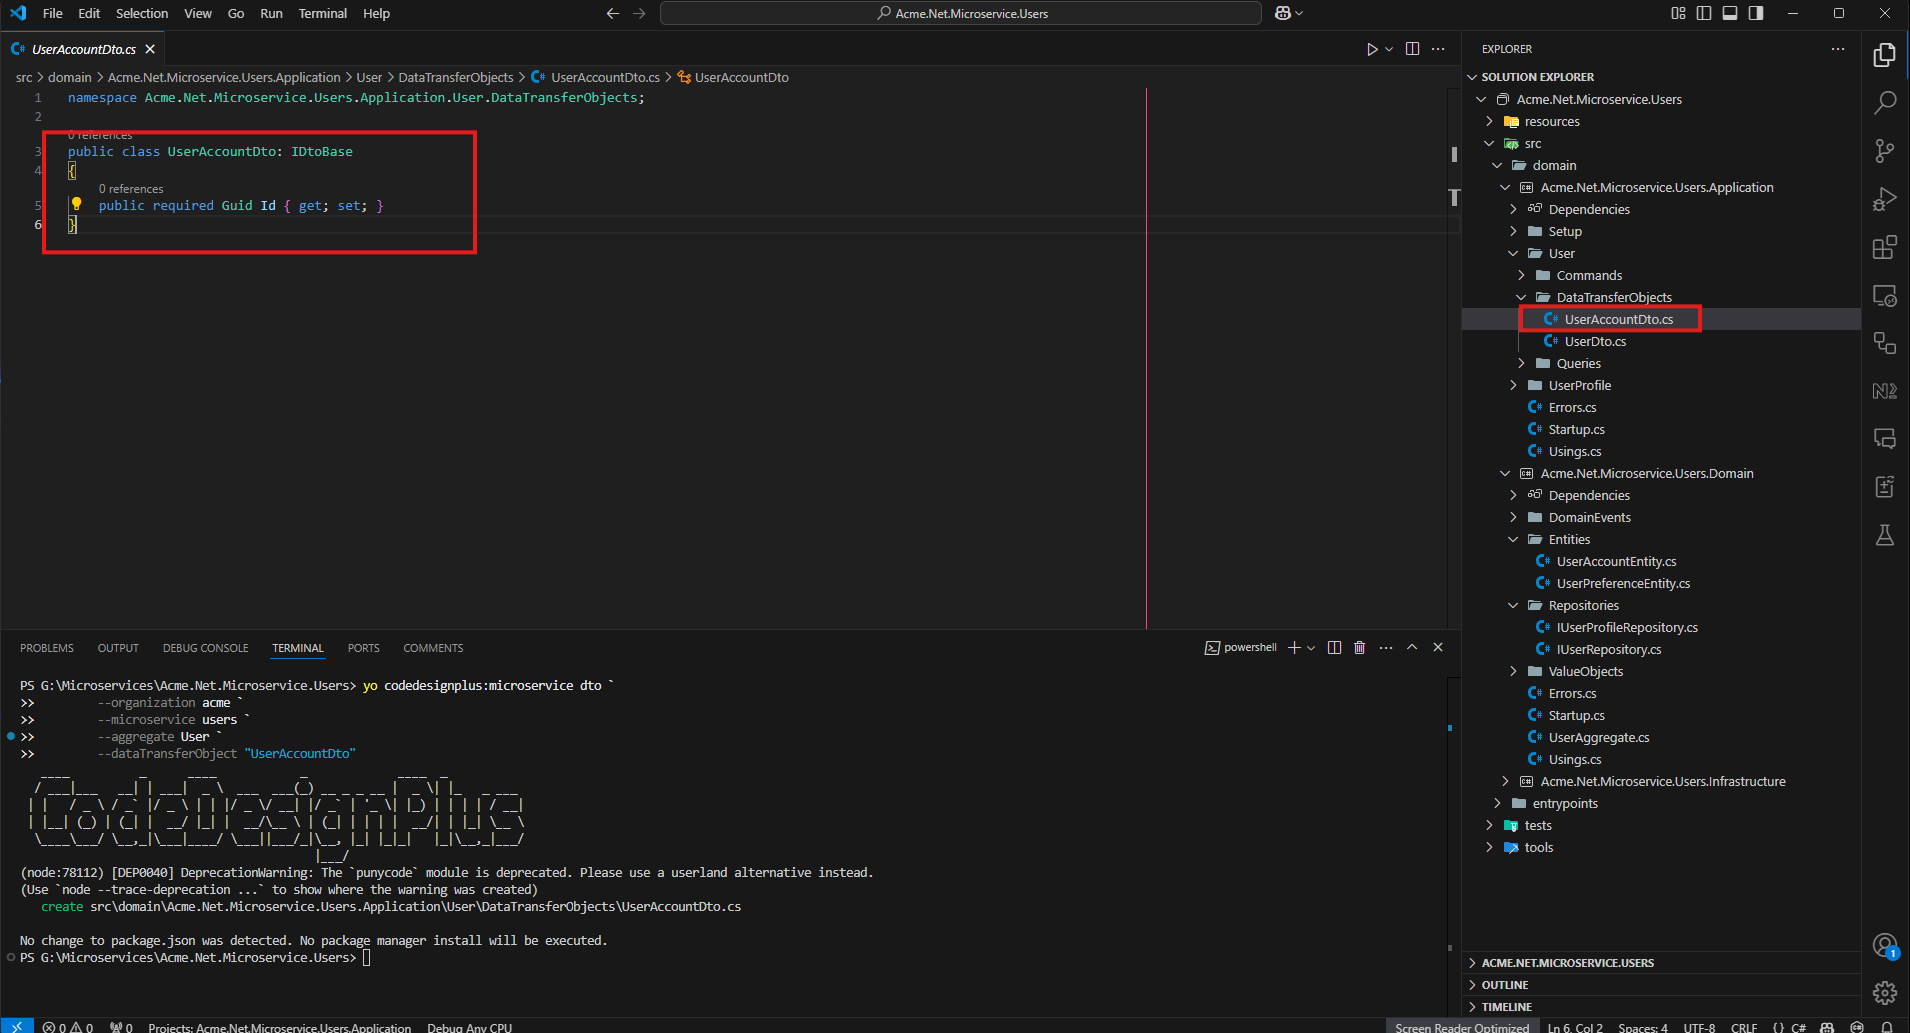Click the remote window status bar icon
This screenshot has width=1910, height=1033.
pyautogui.click(x=17, y=1027)
